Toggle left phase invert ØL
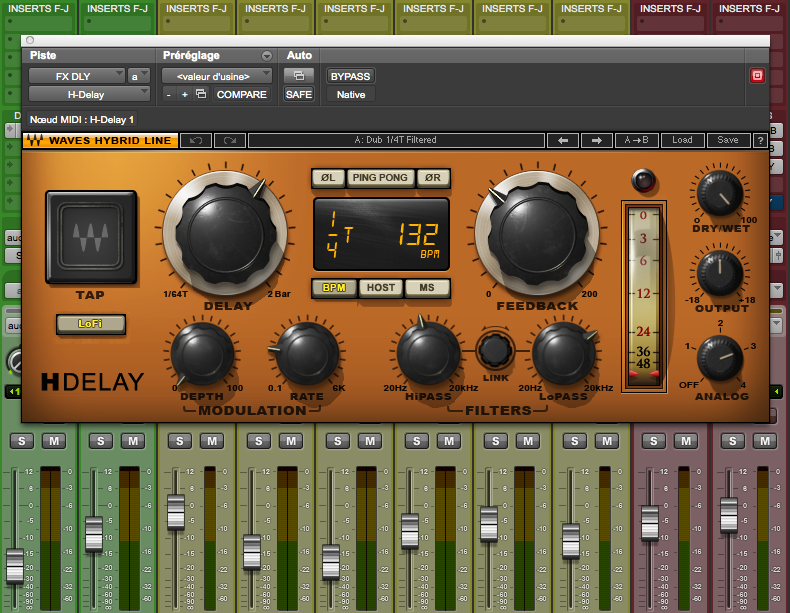The image size is (790, 613). tap(328, 178)
